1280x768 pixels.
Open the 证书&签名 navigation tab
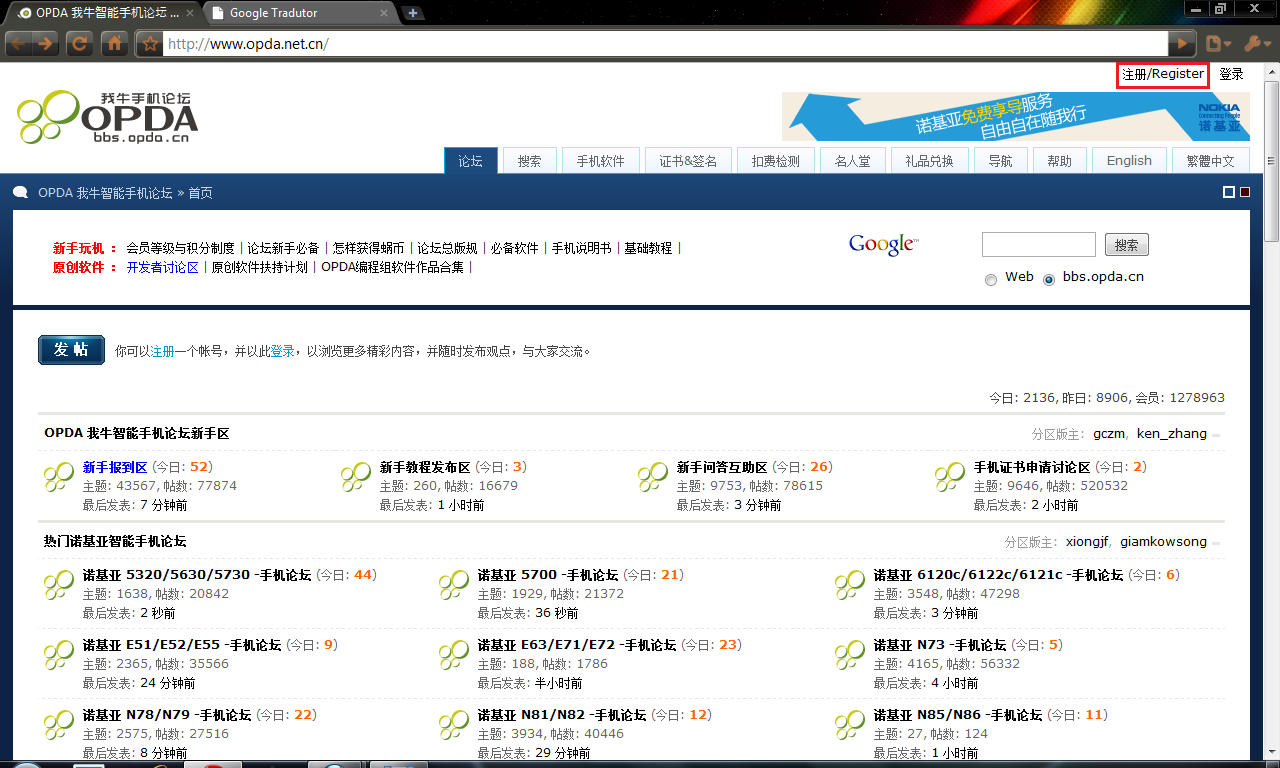coord(688,161)
